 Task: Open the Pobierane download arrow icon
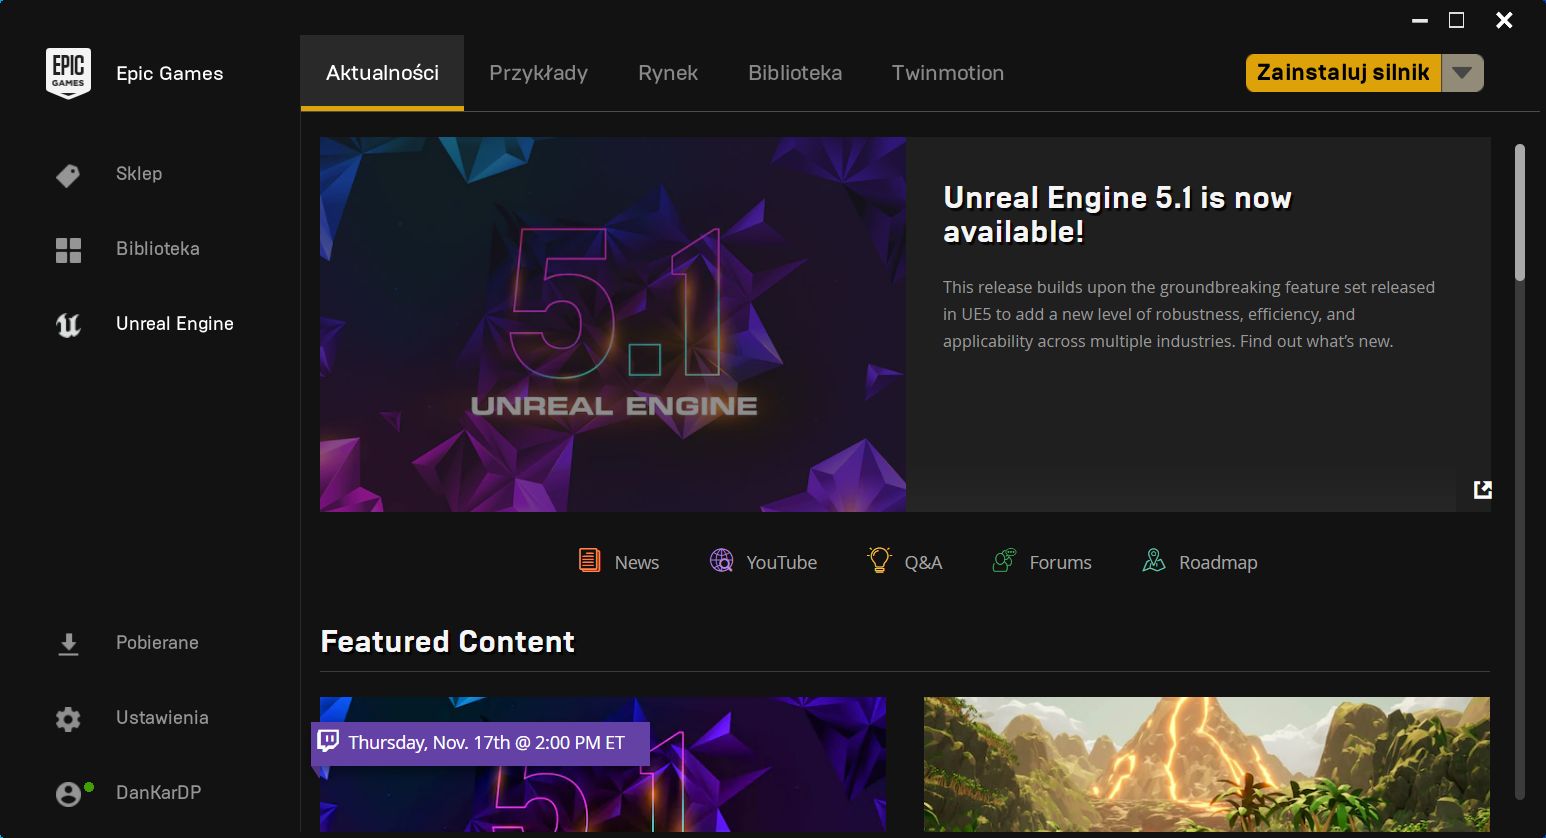pos(68,645)
